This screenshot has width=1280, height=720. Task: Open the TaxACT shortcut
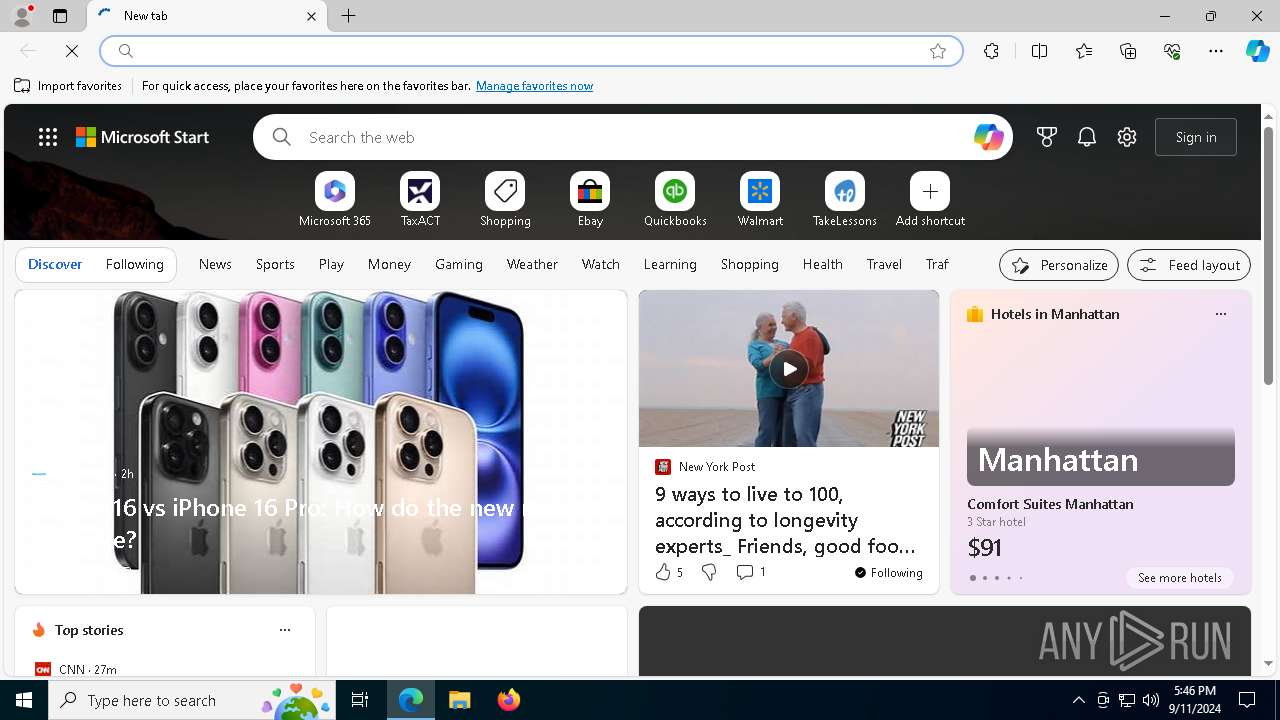point(420,200)
